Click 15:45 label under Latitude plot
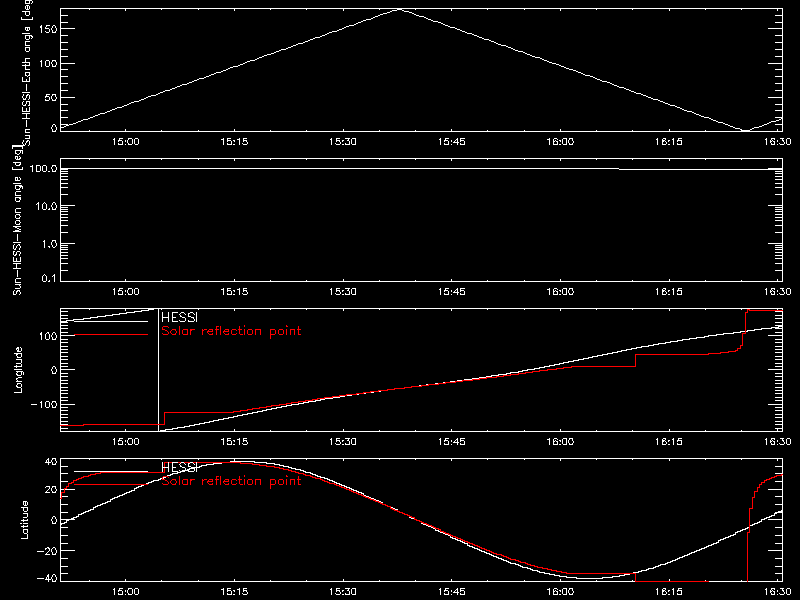 (452, 591)
